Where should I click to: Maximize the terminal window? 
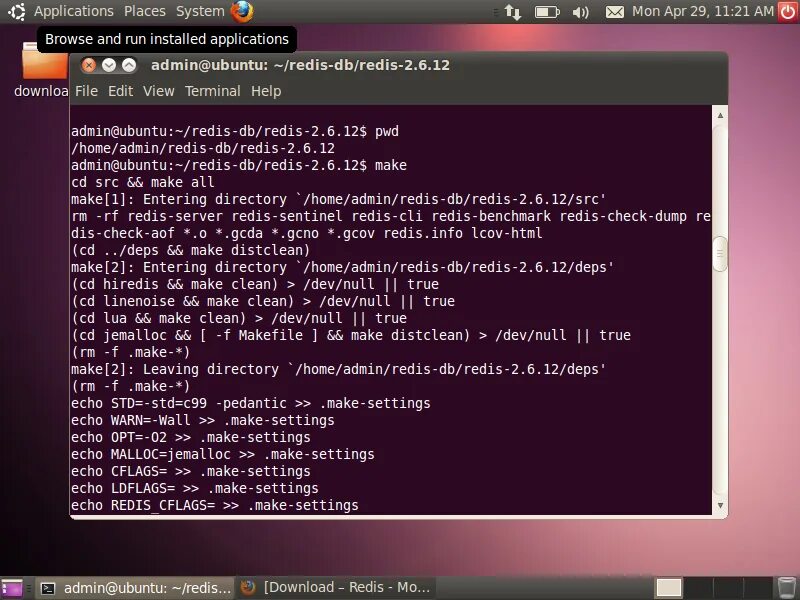pyautogui.click(x=130, y=65)
